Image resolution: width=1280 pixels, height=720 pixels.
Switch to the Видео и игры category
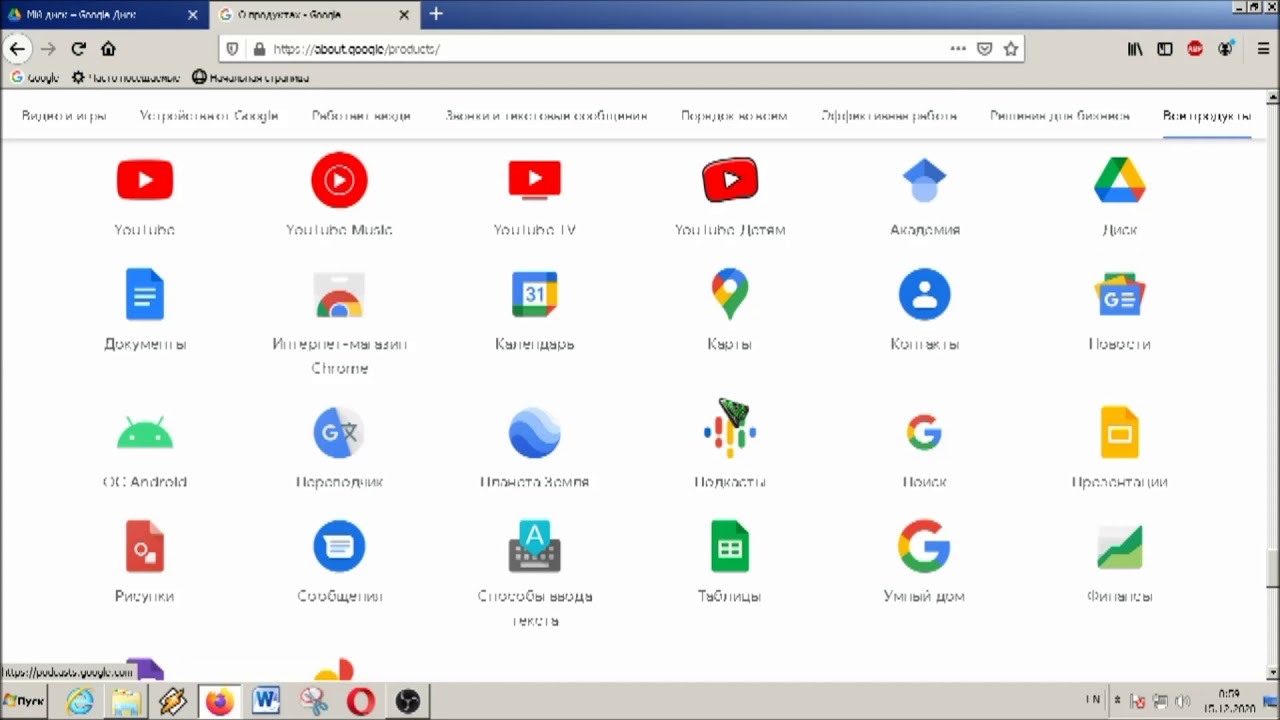click(x=64, y=116)
